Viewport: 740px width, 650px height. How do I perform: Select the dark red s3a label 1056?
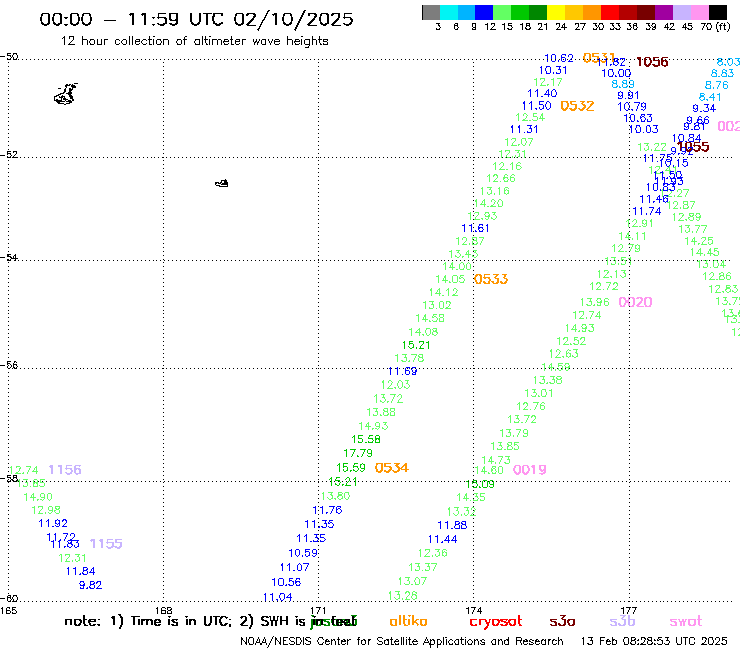click(x=652, y=62)
